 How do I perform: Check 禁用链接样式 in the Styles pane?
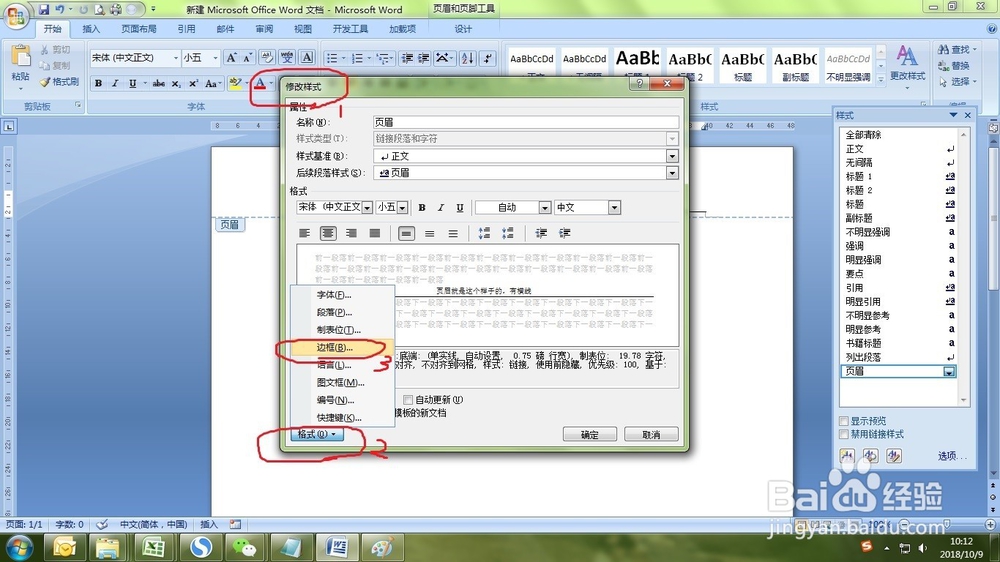(x=844, y=434)
